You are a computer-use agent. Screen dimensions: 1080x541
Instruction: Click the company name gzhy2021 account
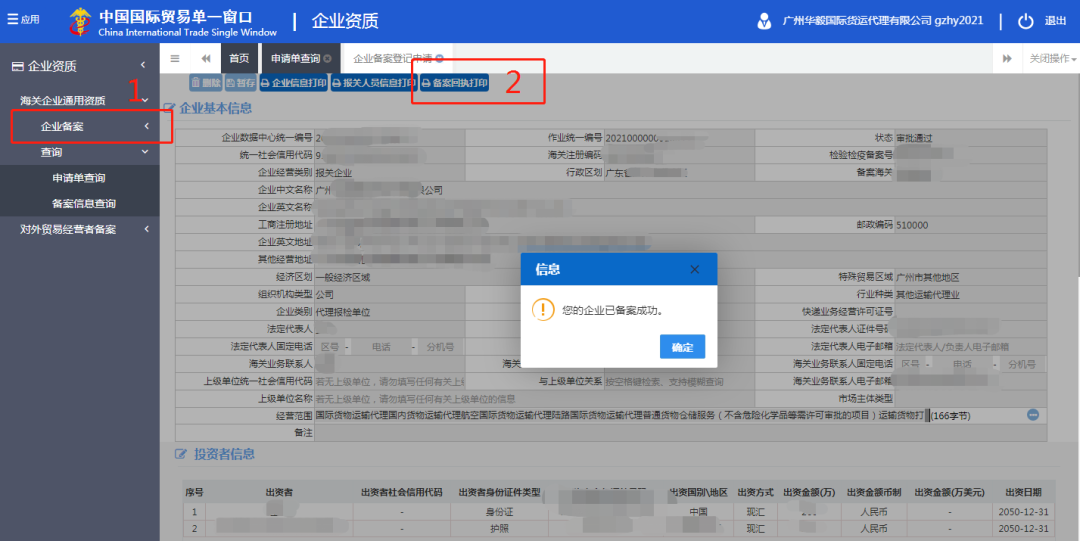[x=883, y=21]
